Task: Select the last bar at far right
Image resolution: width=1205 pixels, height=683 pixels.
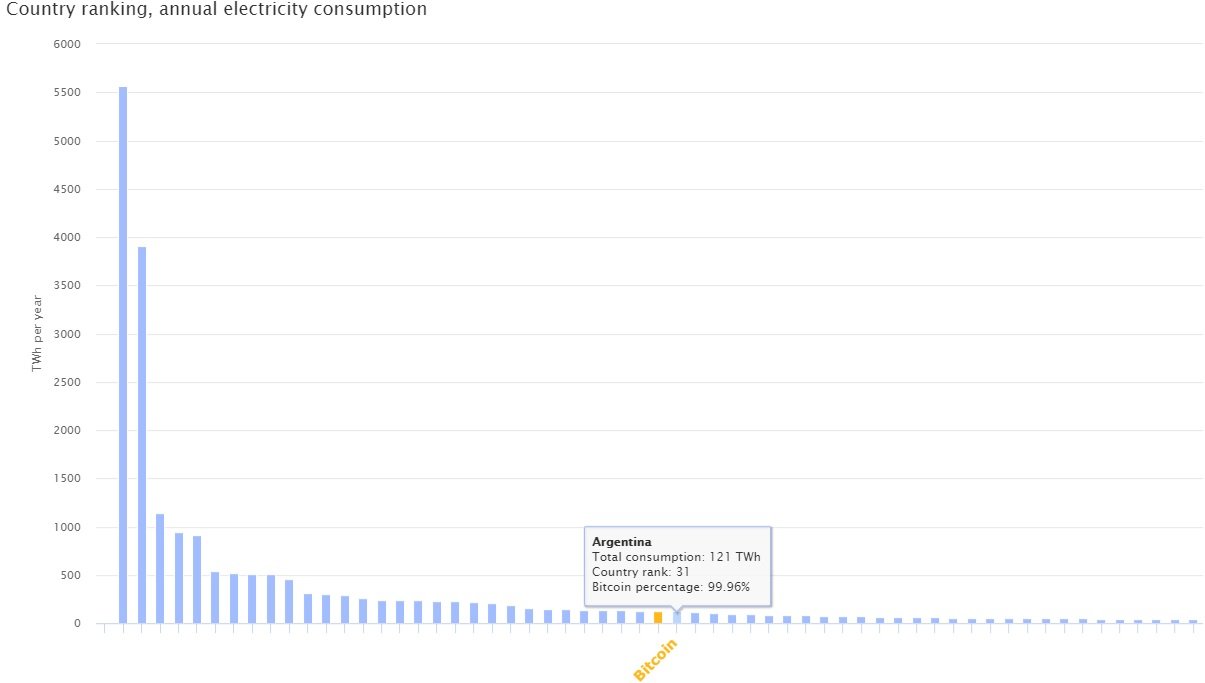Action: tap(1193, 621)
